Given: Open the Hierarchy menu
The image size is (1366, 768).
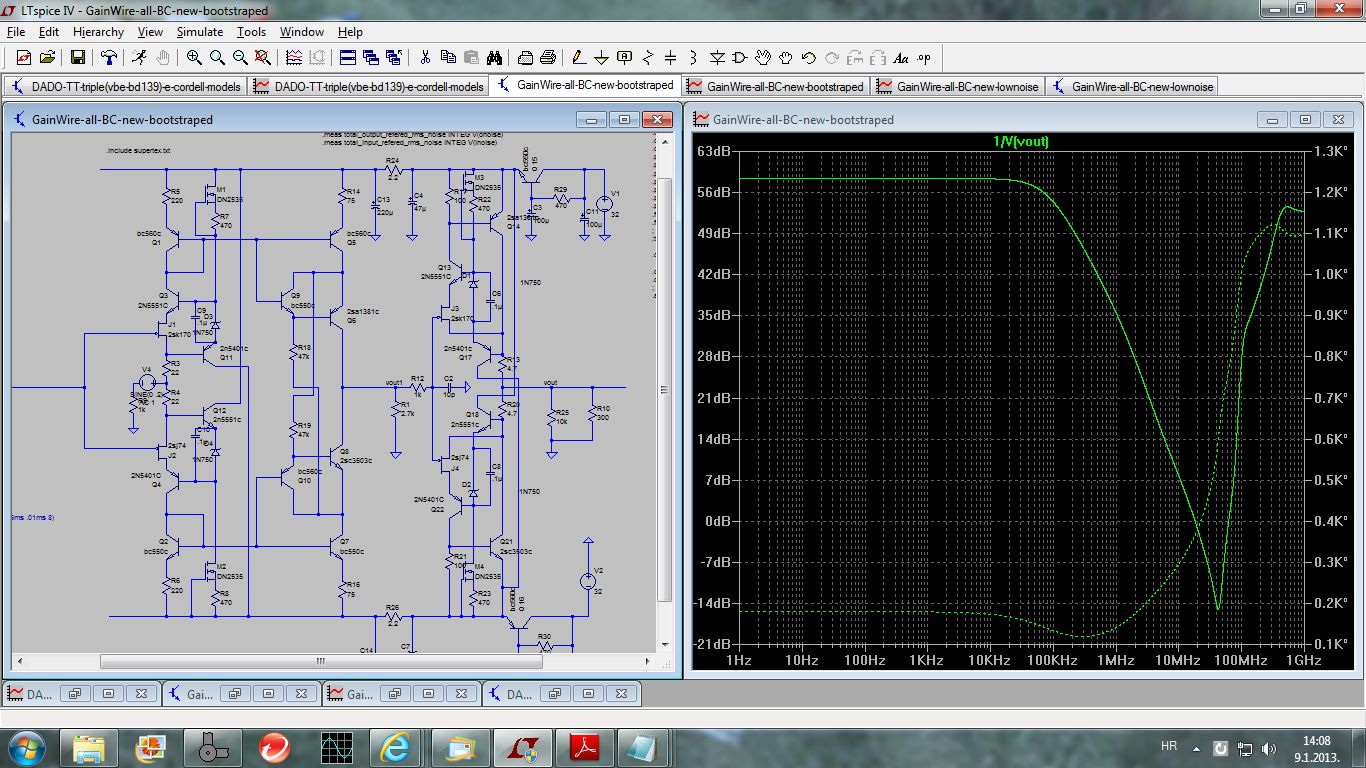Looking at the screenshot, I should [98, 32].
